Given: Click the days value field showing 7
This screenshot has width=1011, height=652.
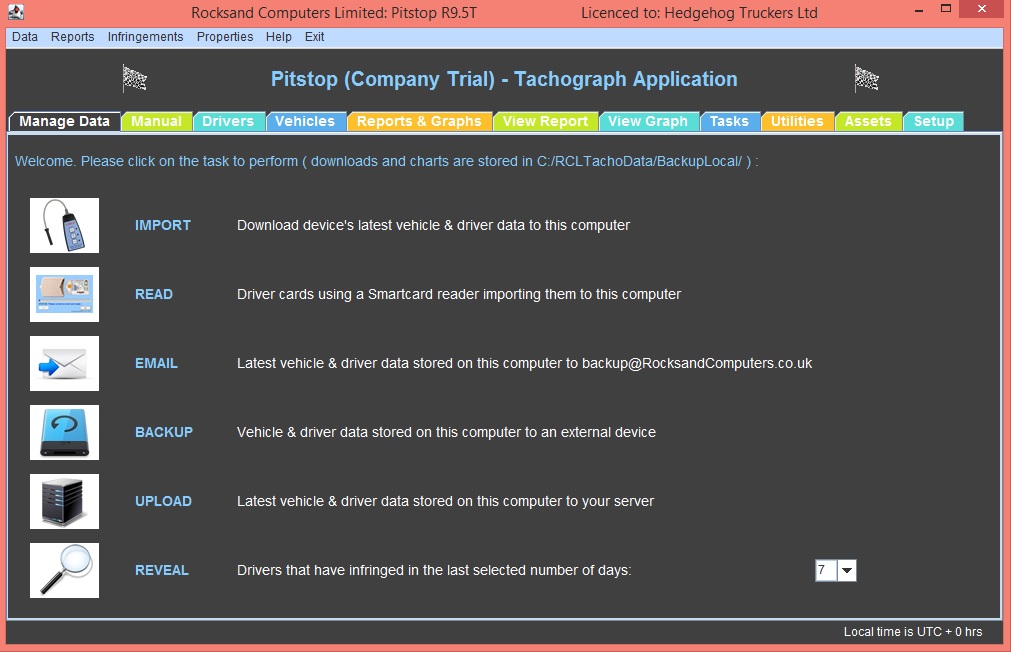Looking at the screenshot, I should [826, 570].
